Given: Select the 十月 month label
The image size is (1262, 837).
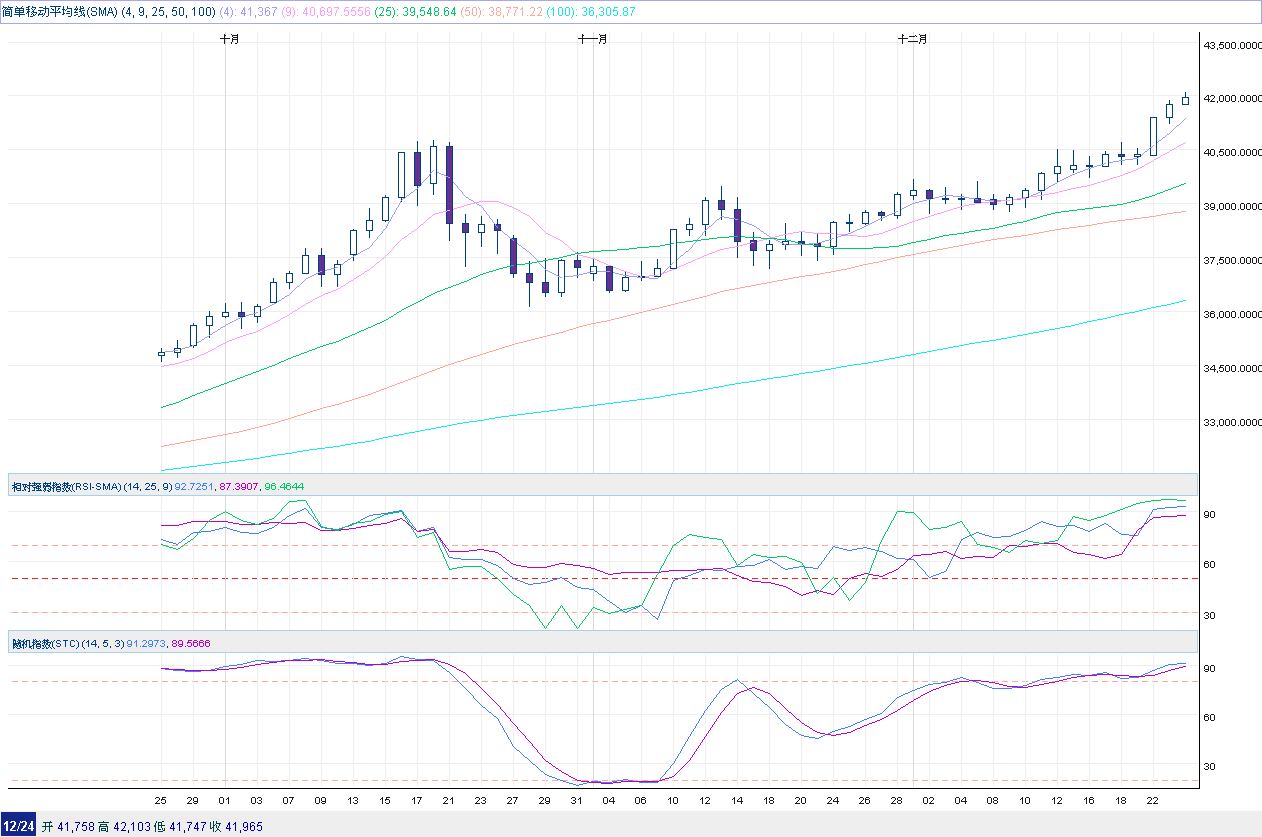Looking at the screenshot, I should pos(230,39).
